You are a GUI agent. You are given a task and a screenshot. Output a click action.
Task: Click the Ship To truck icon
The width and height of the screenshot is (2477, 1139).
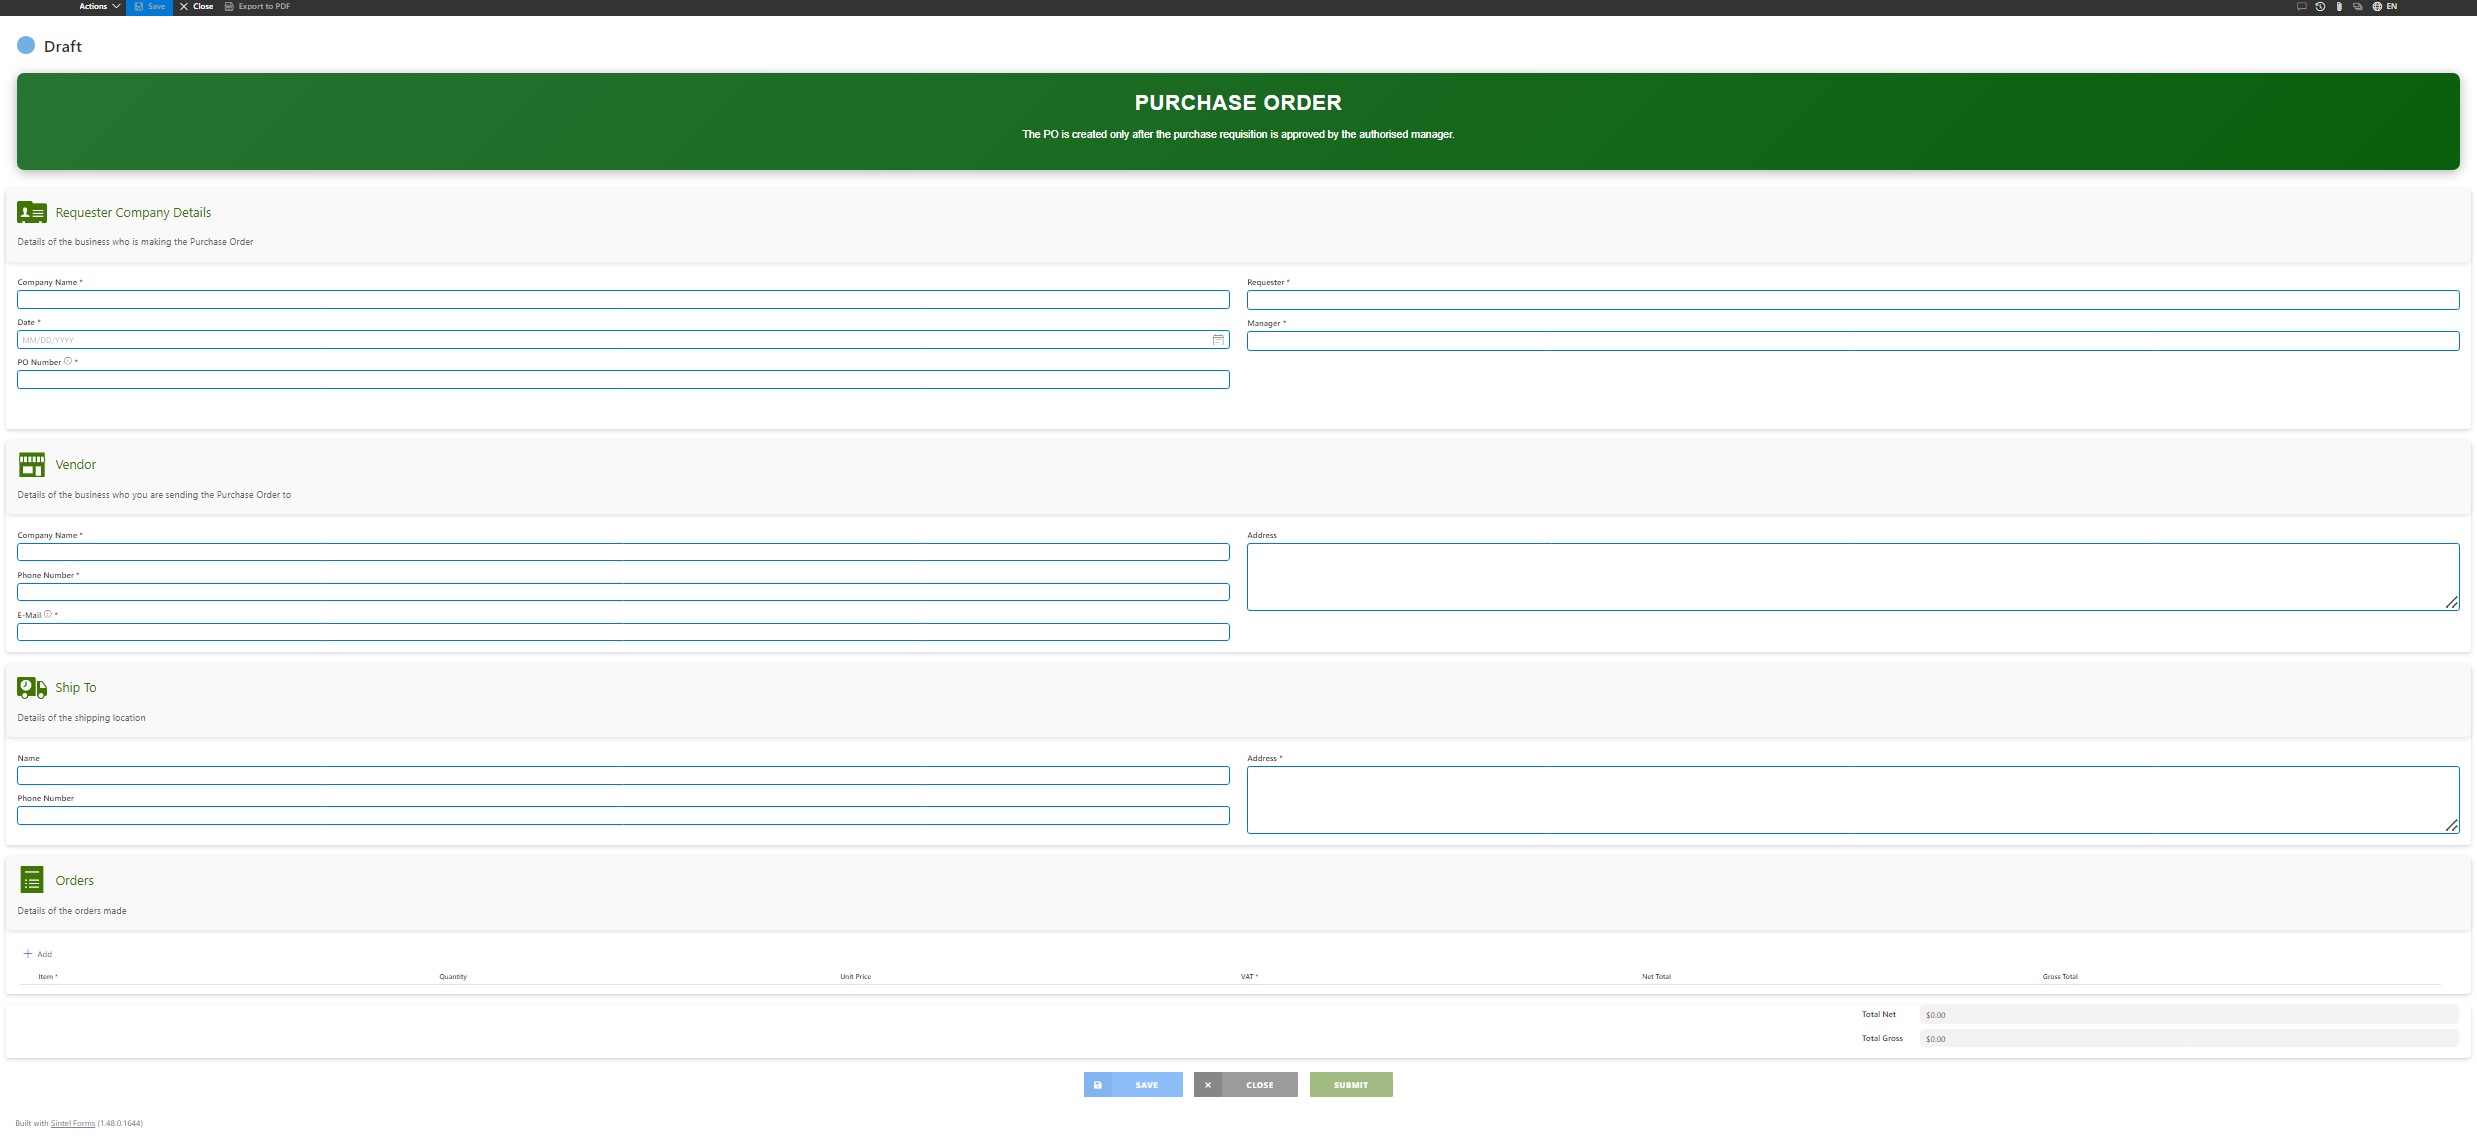[32, 688]
